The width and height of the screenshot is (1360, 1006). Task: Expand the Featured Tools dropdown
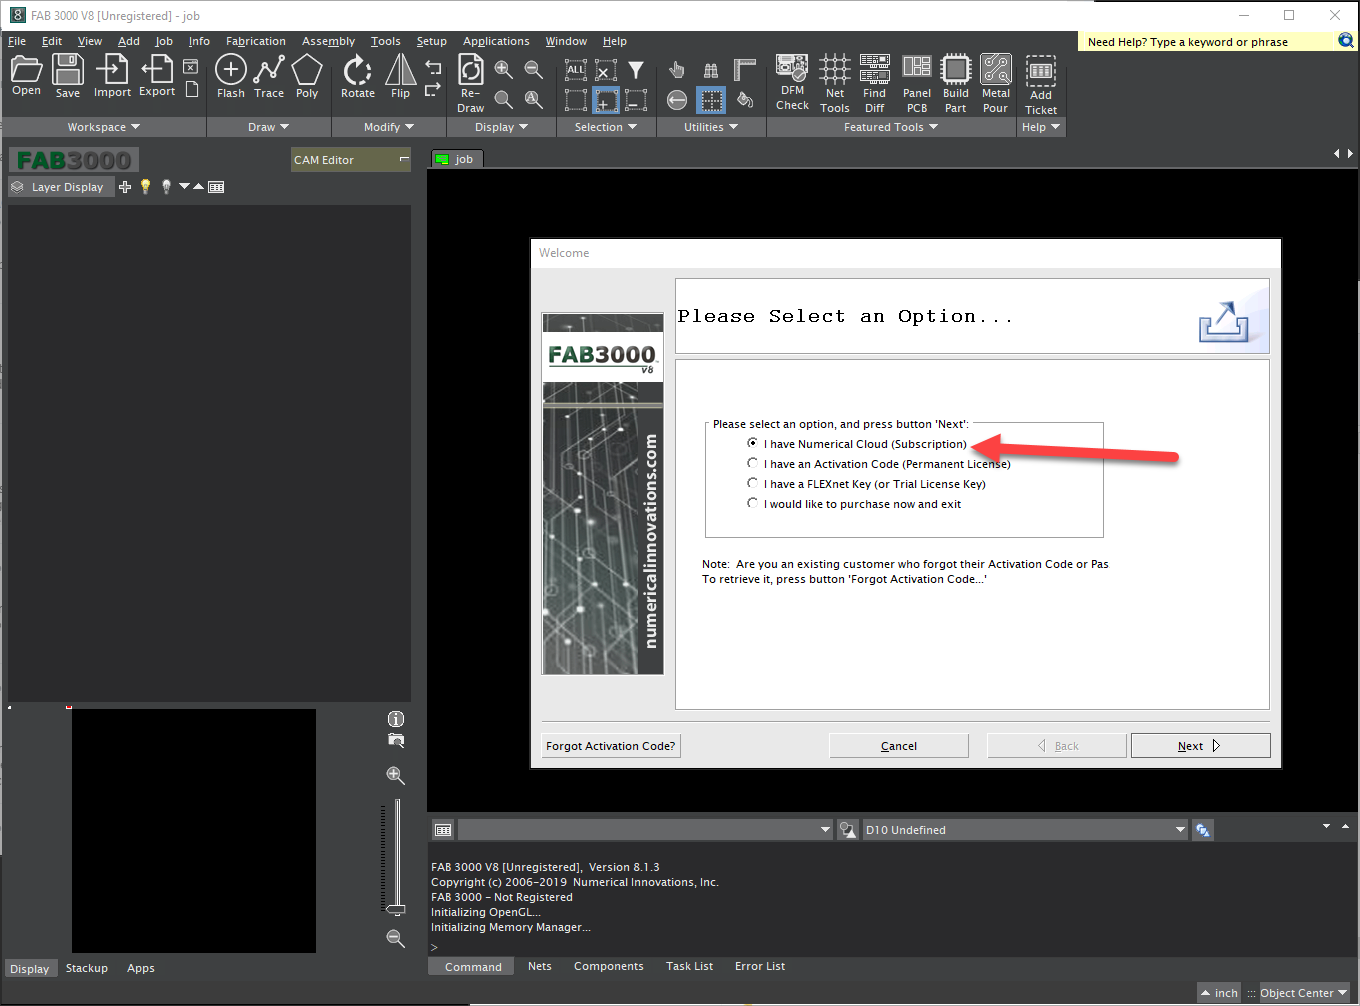pos(891,127)
